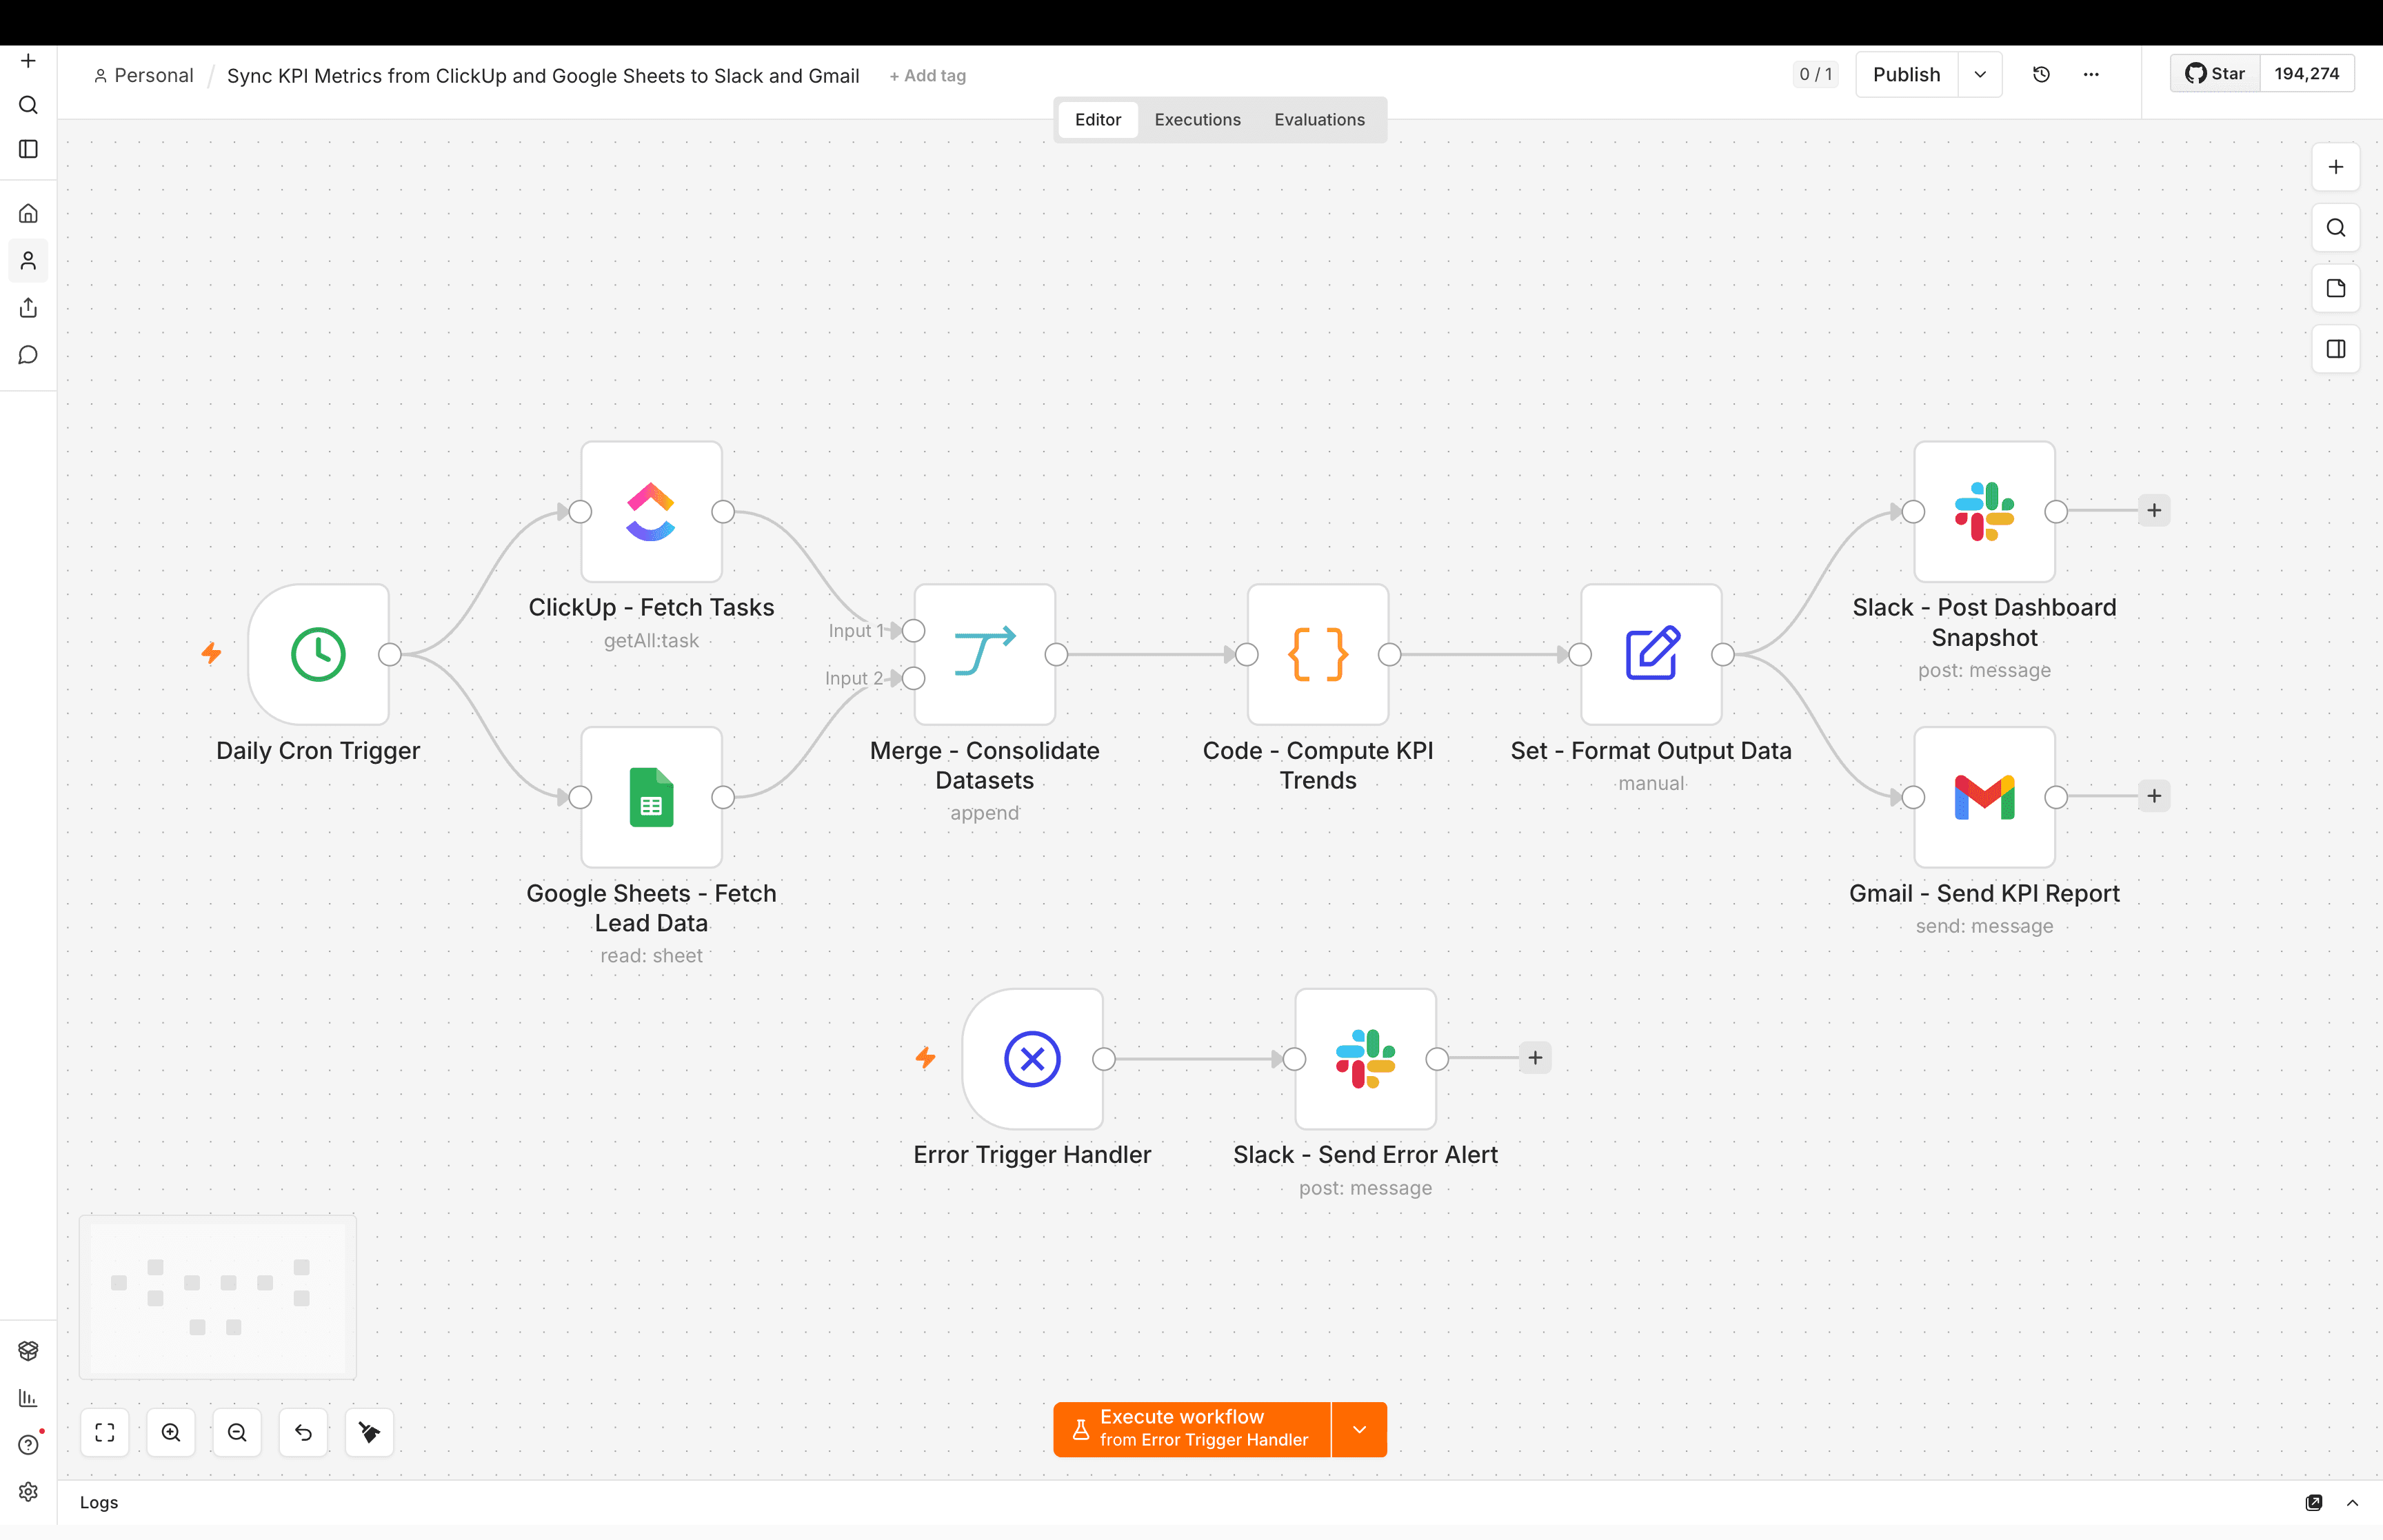
Task: Click the lightning bolt beside Daily Cron Trigger
Action: pos(211,653)
